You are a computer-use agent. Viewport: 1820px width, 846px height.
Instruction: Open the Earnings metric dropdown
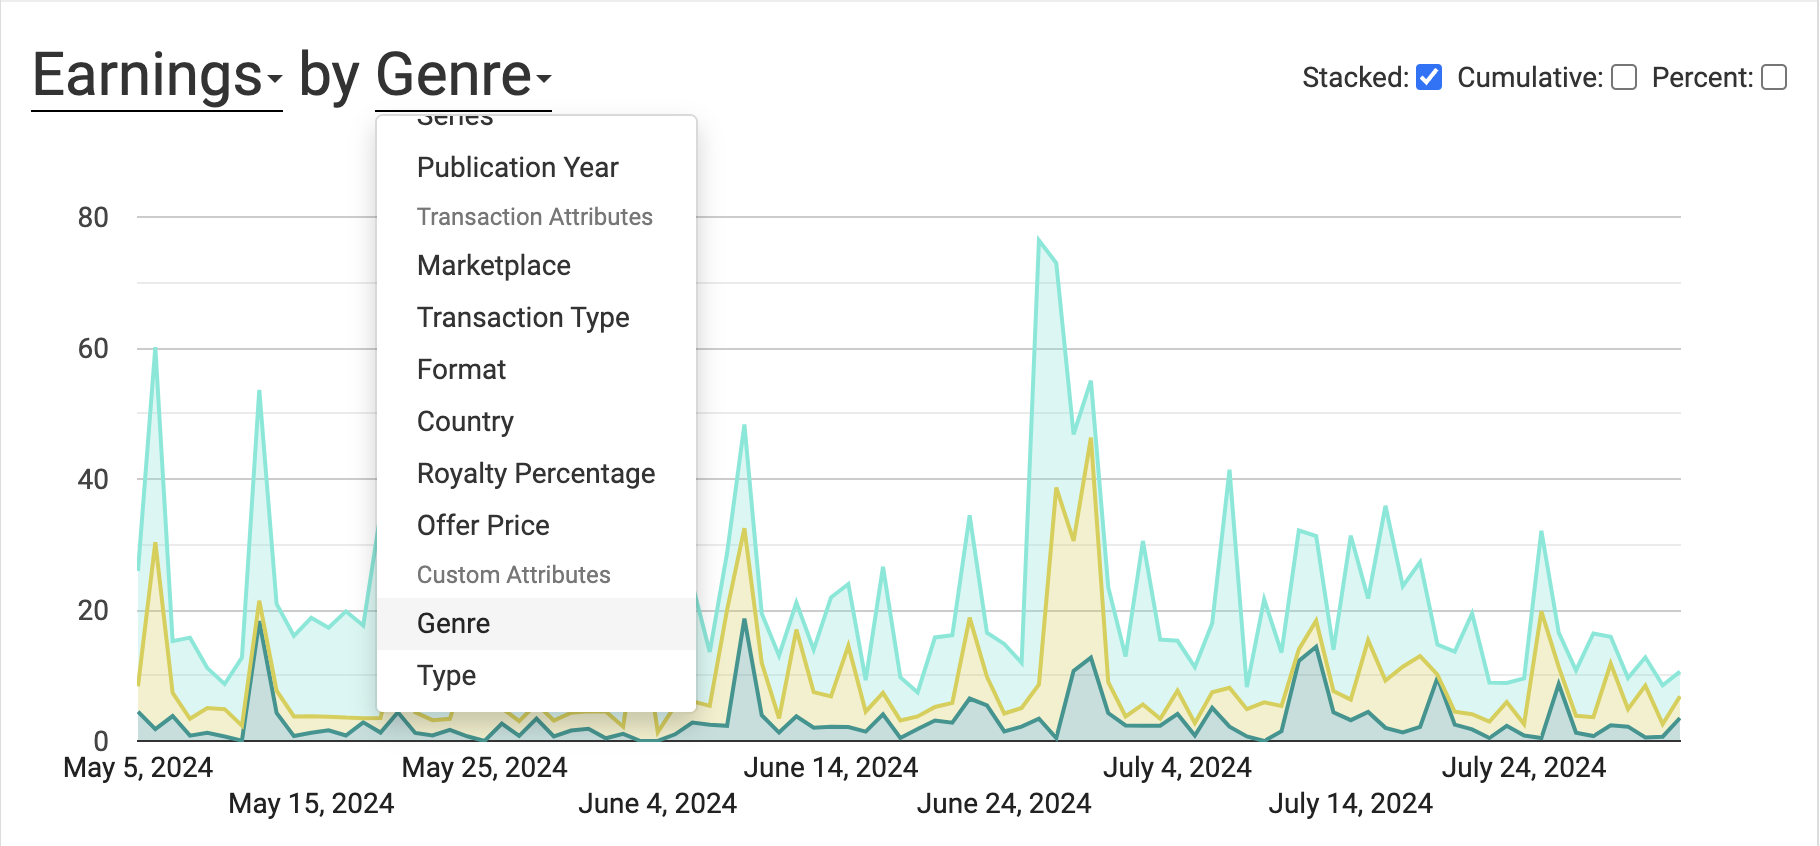click(157, 76)
